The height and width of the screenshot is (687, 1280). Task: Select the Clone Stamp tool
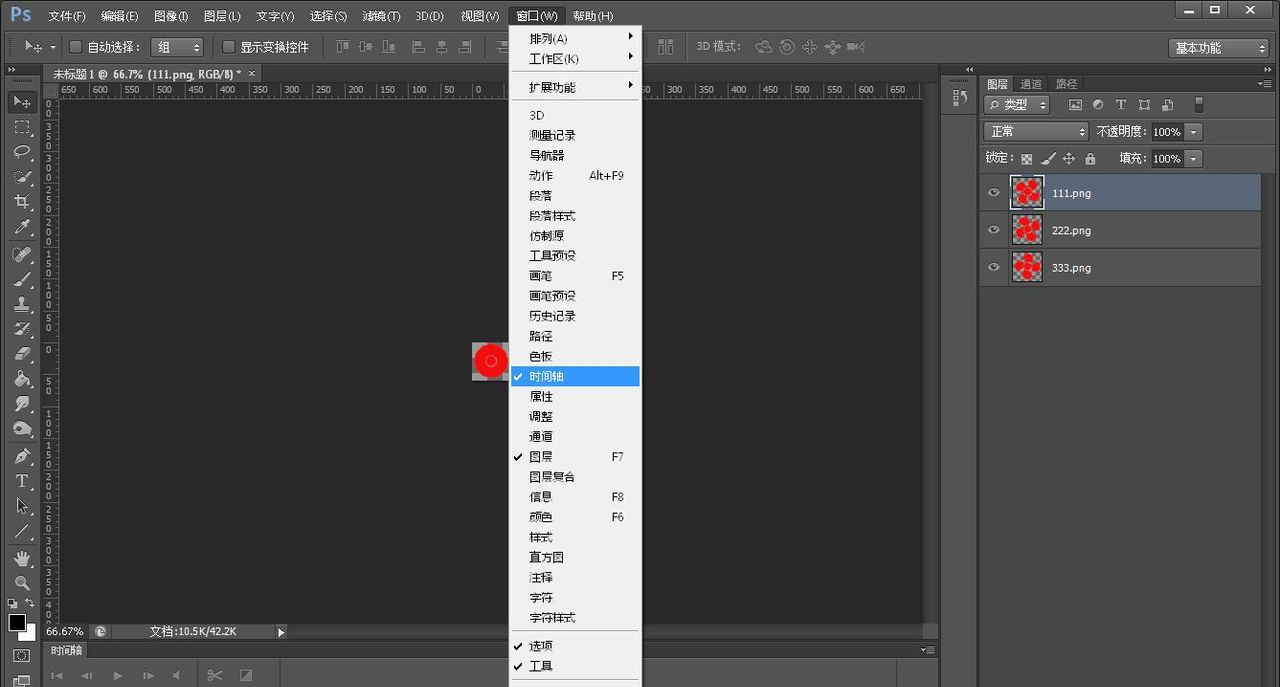(x=22, y=303)
